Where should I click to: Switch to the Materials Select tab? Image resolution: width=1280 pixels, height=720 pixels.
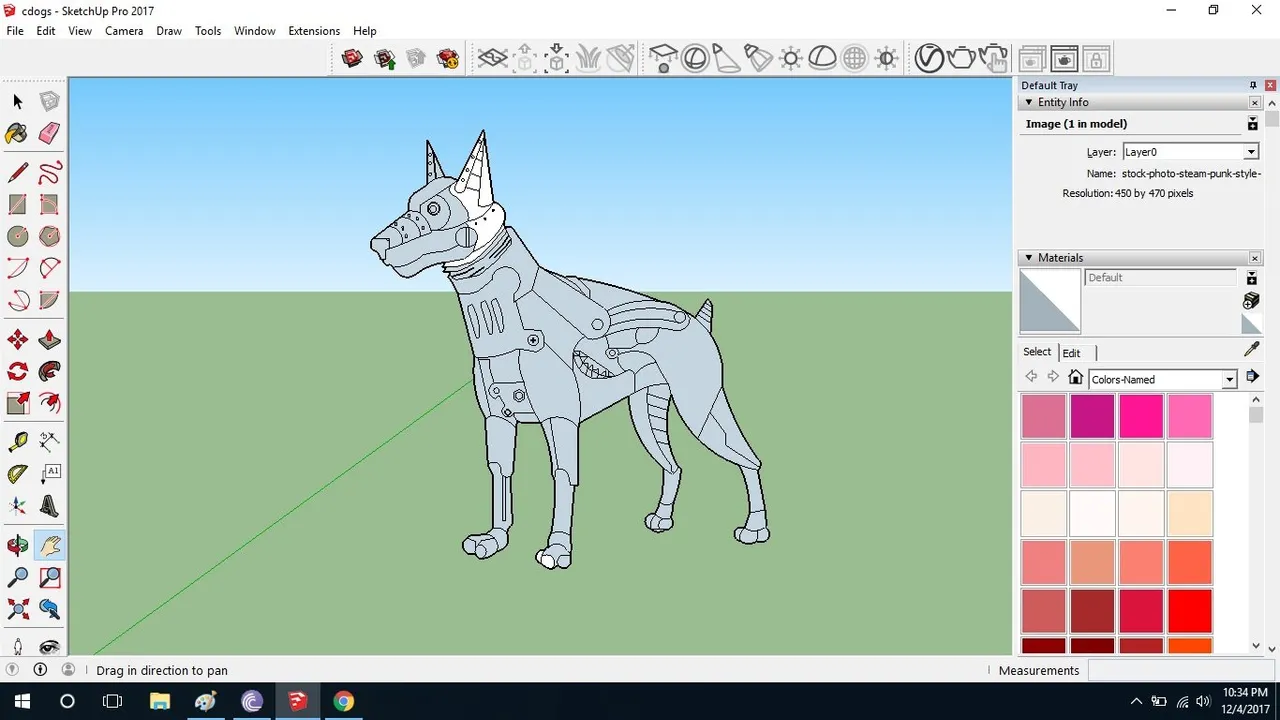point(1037,352)
